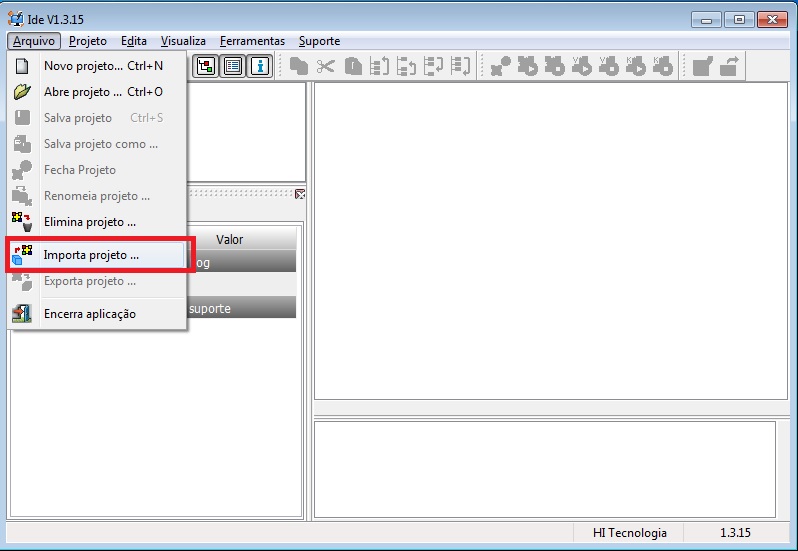Click the second-to-last toolbar icon with pencil
Screen dimensions: 798x551
(x=702, y=66)
